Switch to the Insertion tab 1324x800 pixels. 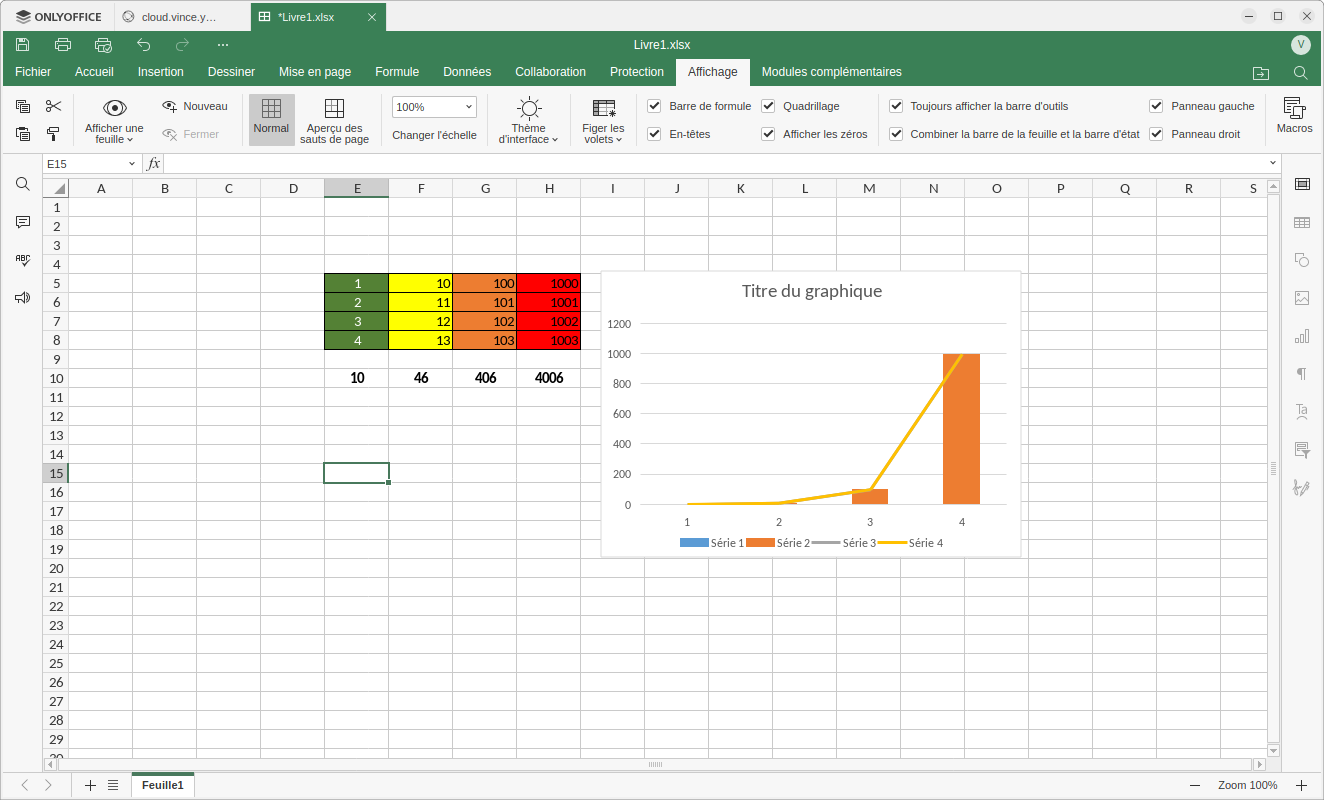pyautogui.click(x=160, y=72)
